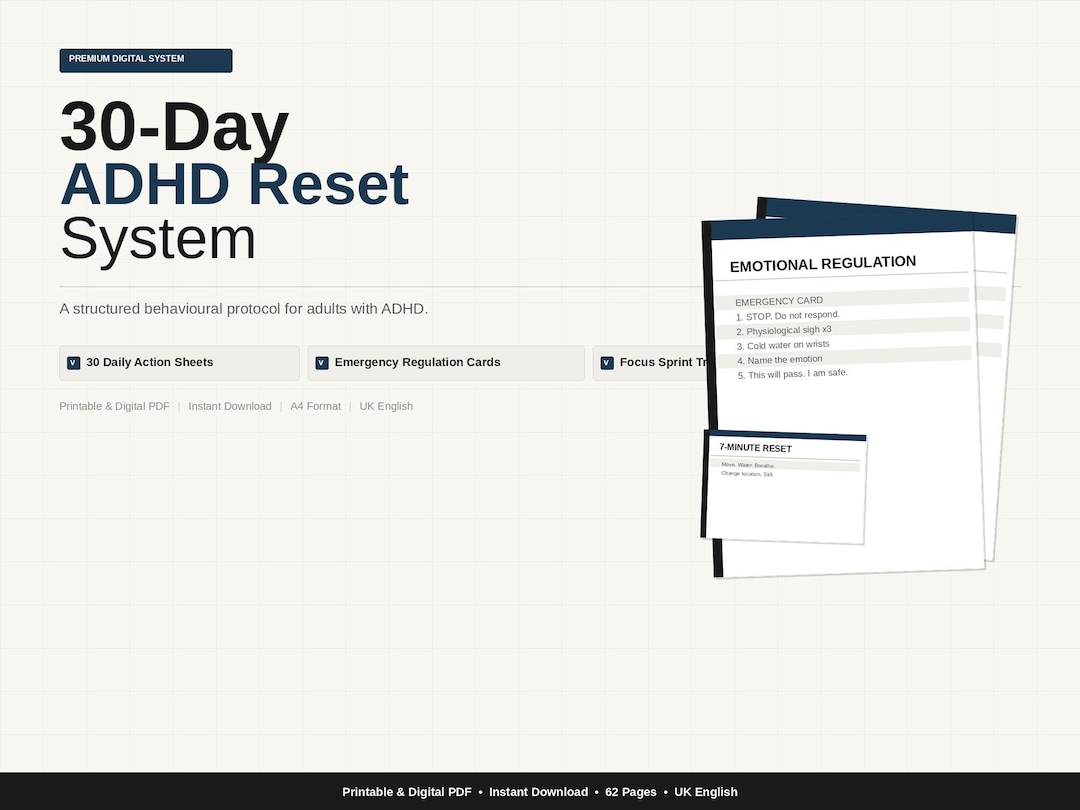Click the Physiological sigh x3 line

(x=784, y=331)
